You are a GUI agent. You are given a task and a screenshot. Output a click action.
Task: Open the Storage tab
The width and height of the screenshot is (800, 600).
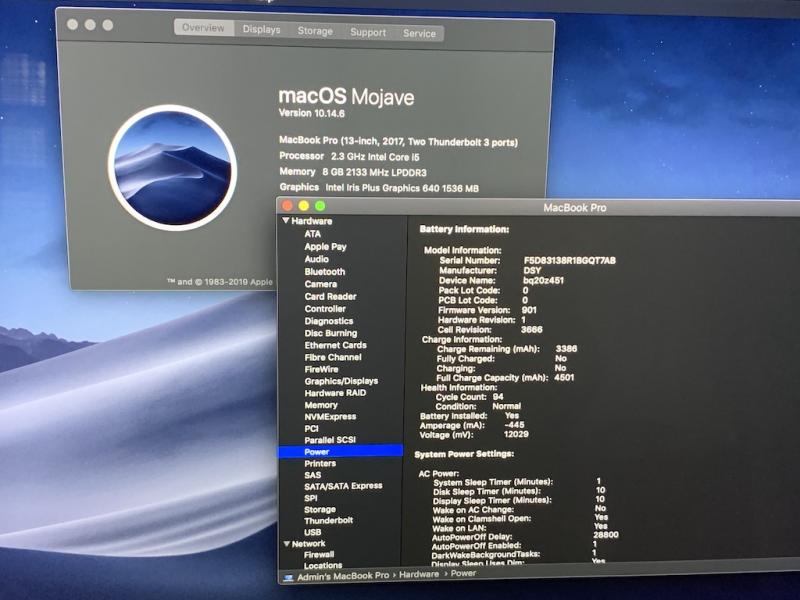[x=315, y=31]
